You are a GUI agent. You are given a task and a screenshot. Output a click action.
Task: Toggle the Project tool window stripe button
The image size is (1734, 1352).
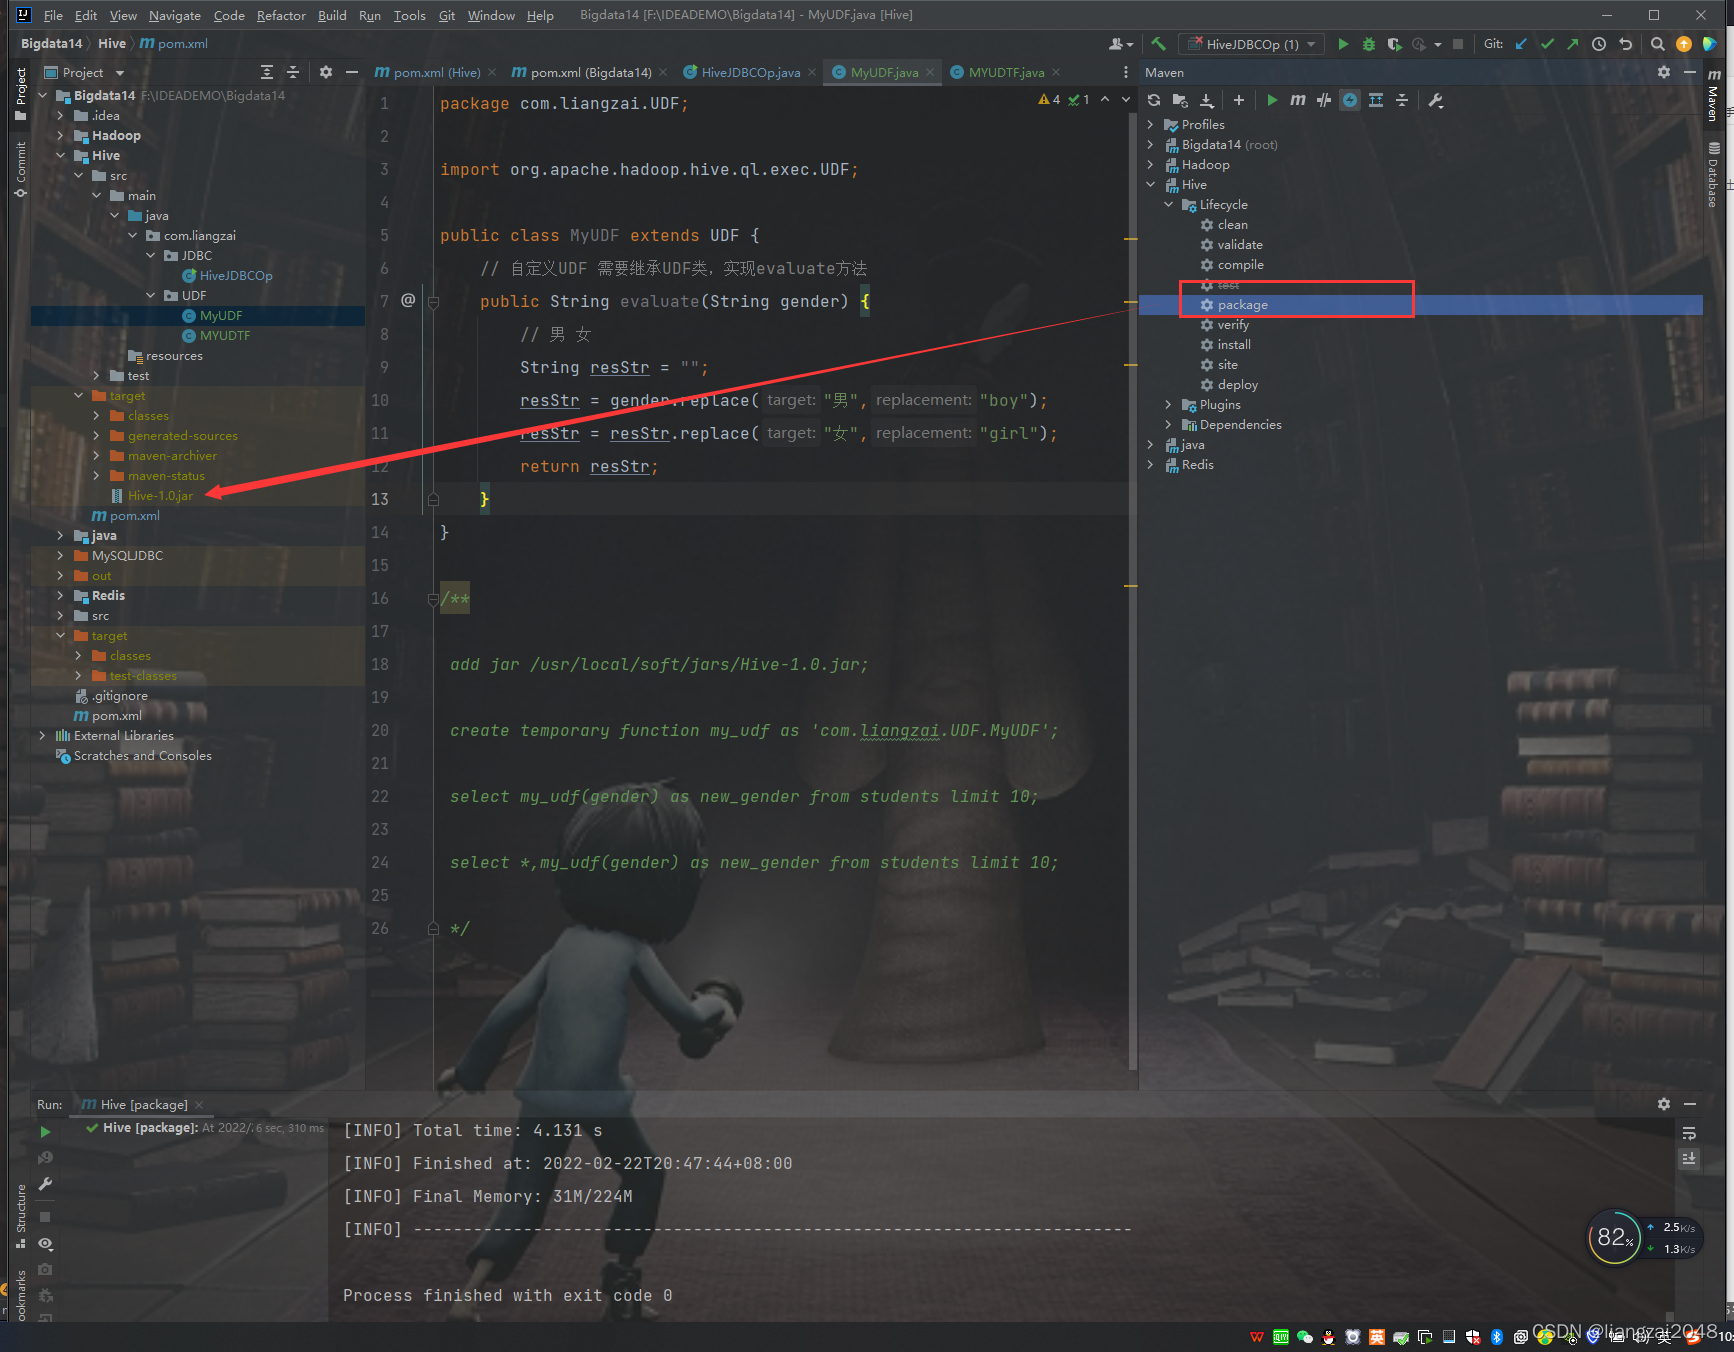tap(20, 95)
